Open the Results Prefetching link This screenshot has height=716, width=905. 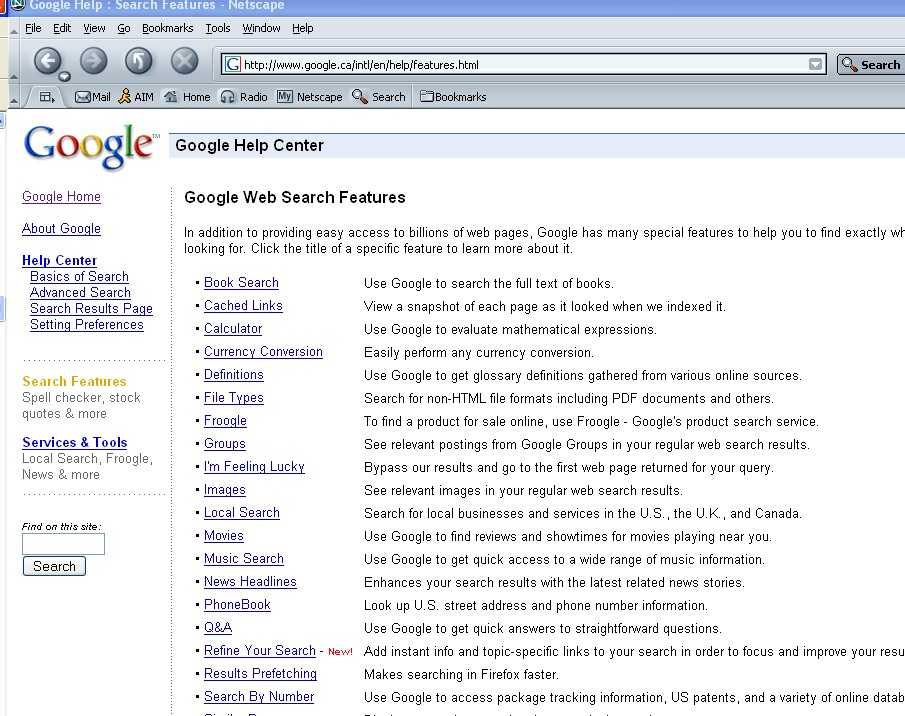click(260, 674)
